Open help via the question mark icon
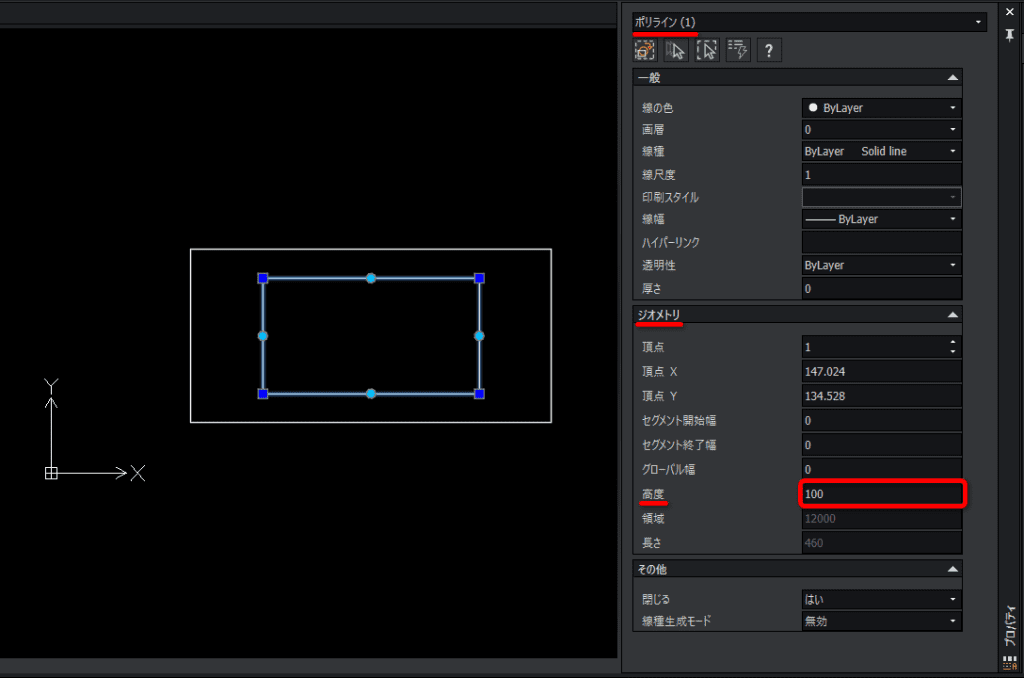Screen dimensions: 1024x678 tap(769, 50)
